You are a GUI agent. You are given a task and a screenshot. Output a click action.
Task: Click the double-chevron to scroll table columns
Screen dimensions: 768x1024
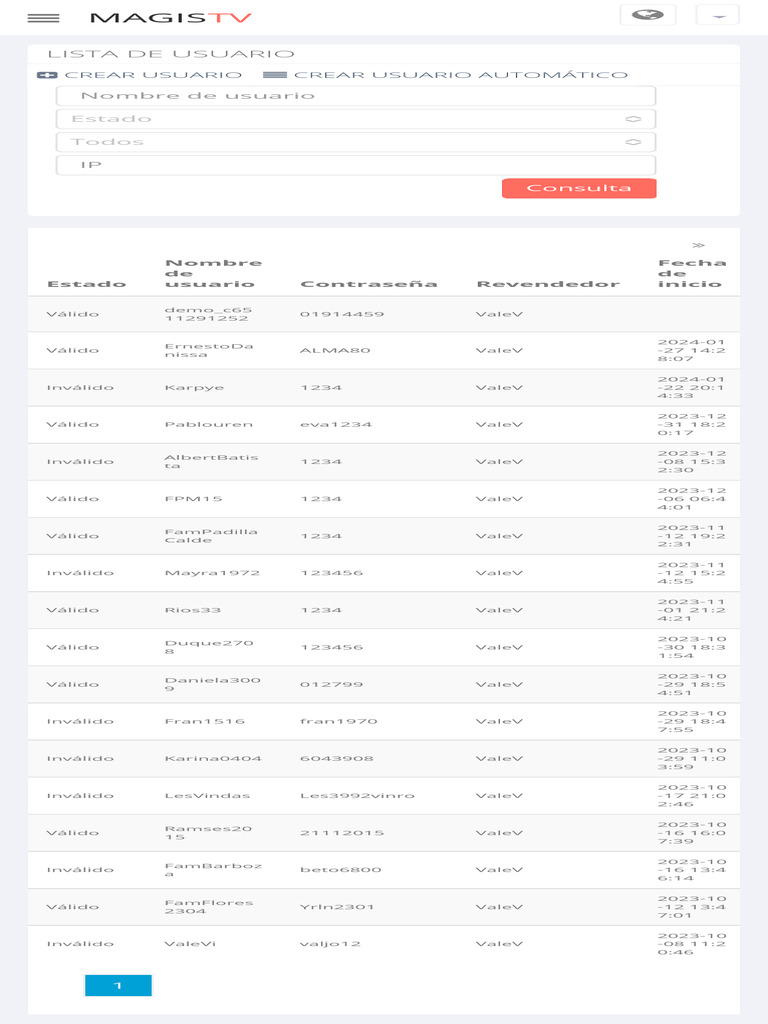coord(698,245)
